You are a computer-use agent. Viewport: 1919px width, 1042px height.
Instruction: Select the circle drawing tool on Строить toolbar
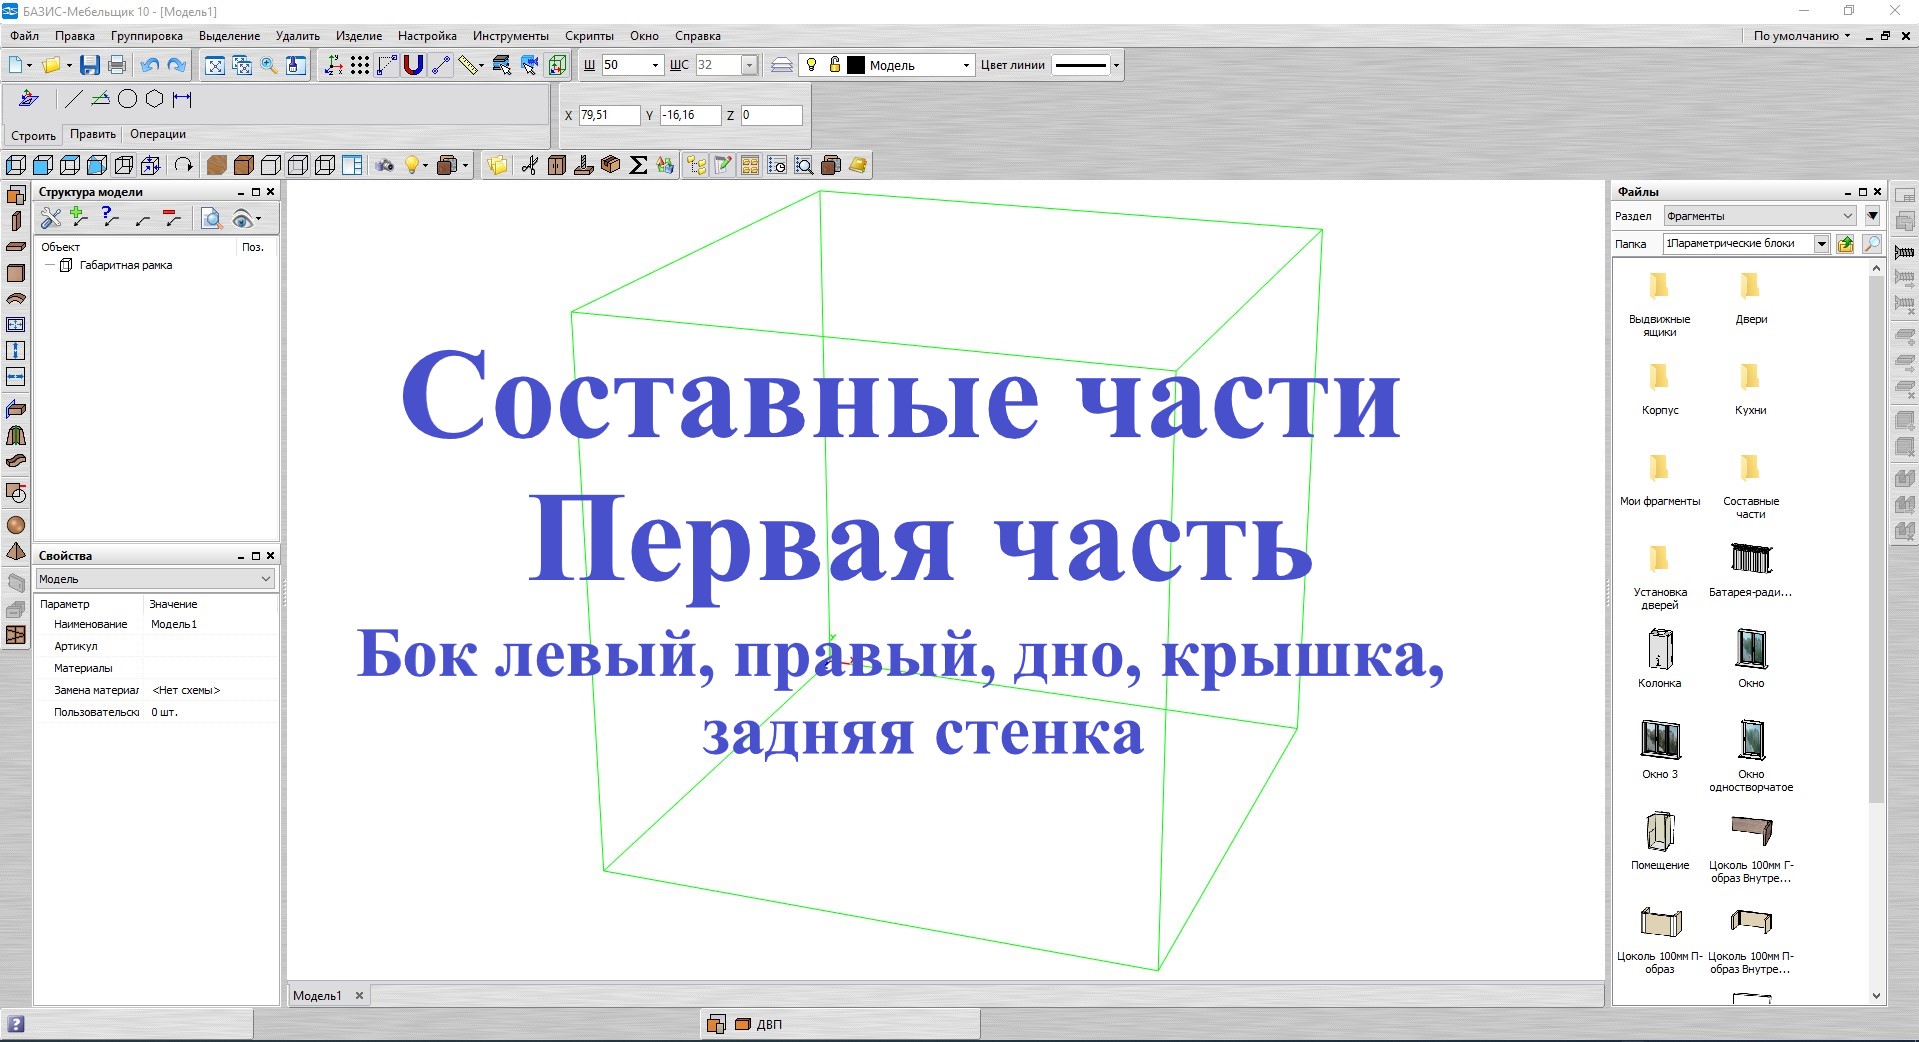tap(128, 99)
